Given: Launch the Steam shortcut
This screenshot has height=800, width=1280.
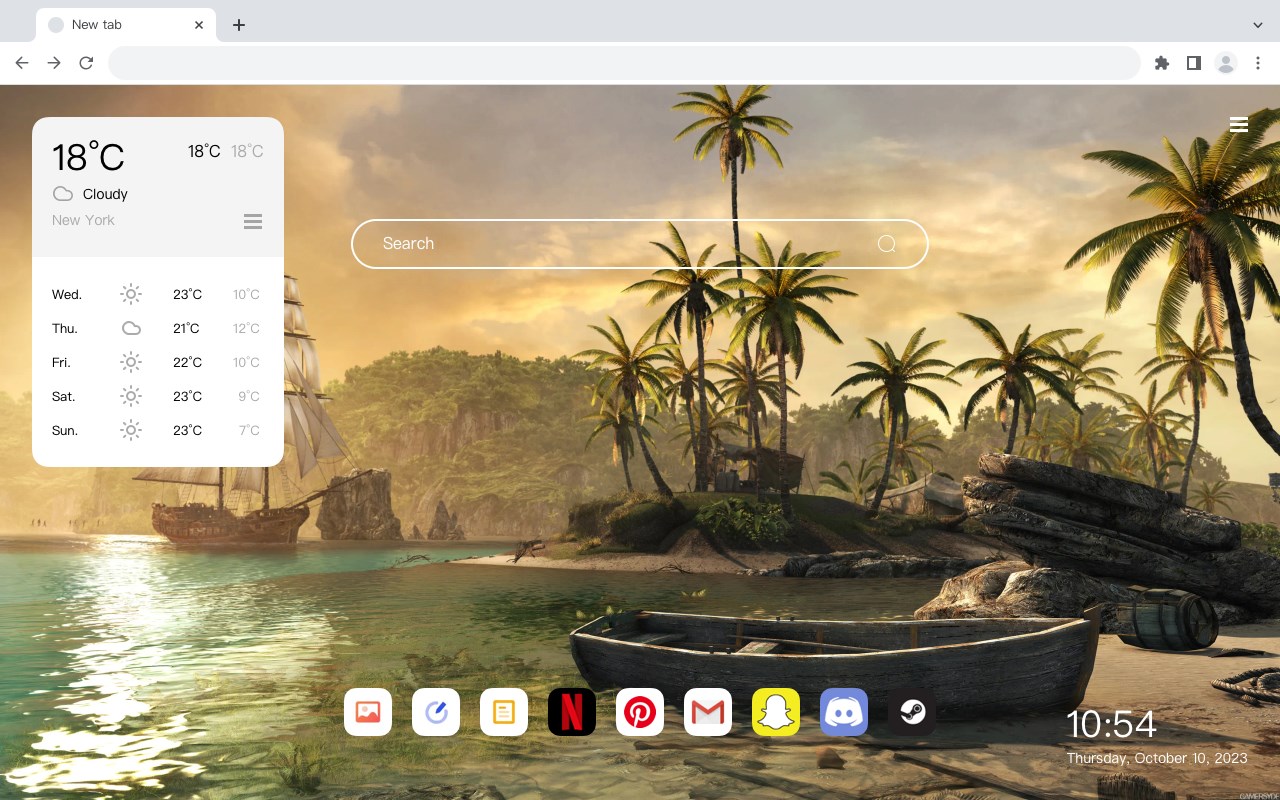Looking at the screenshot, I should (x=912, y=712).
